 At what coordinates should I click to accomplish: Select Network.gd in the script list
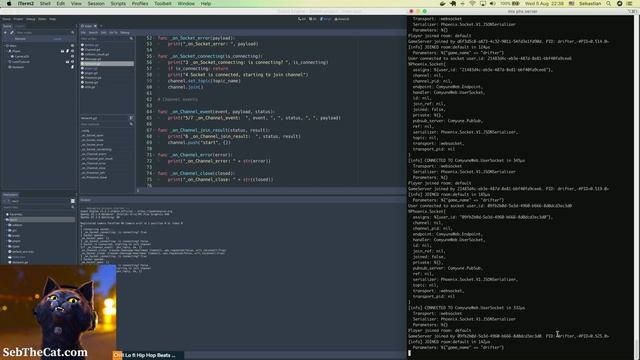[x=107, y=64]
